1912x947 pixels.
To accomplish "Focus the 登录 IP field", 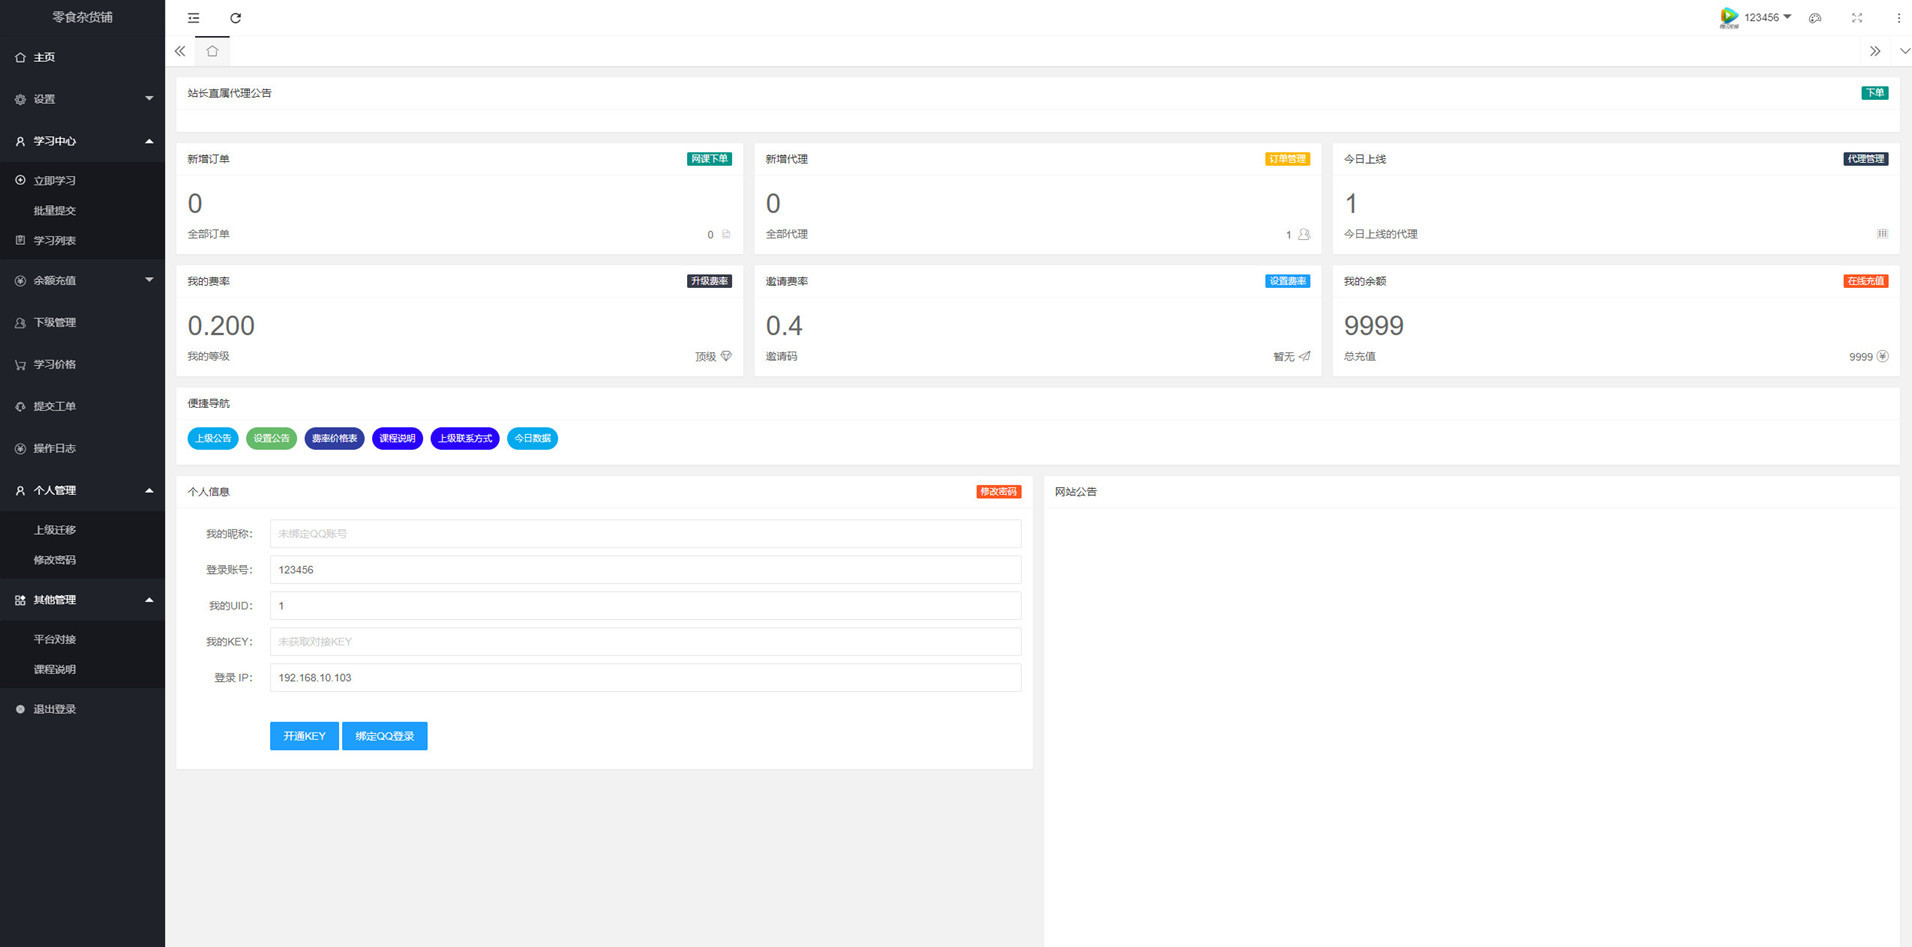I will click(645, 678).
